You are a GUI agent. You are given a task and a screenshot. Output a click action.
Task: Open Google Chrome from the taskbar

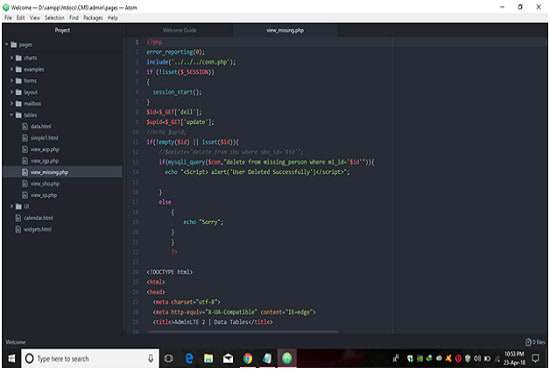coord(248,358)
